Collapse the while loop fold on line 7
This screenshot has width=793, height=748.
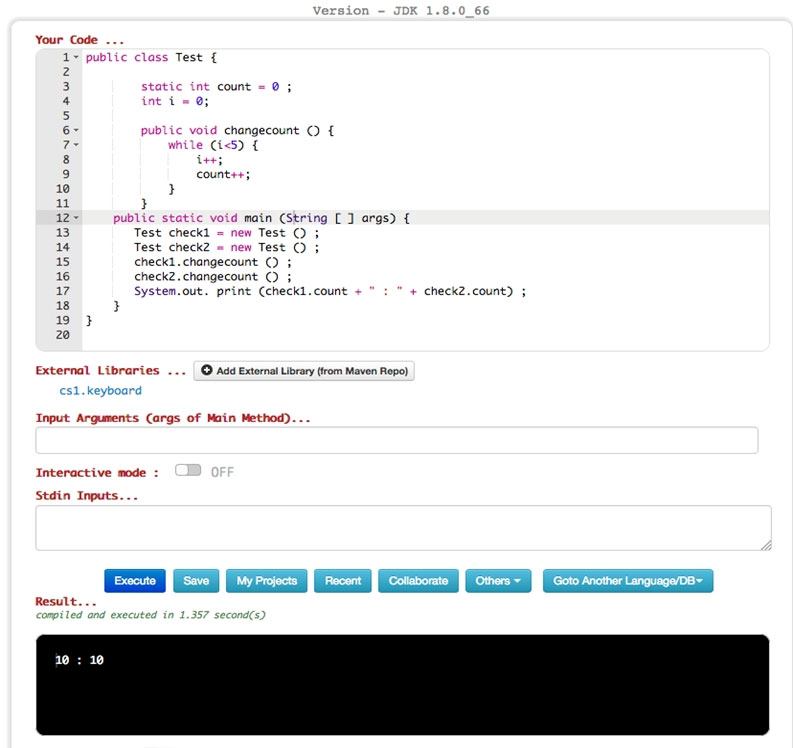click(x=76, y=145)
